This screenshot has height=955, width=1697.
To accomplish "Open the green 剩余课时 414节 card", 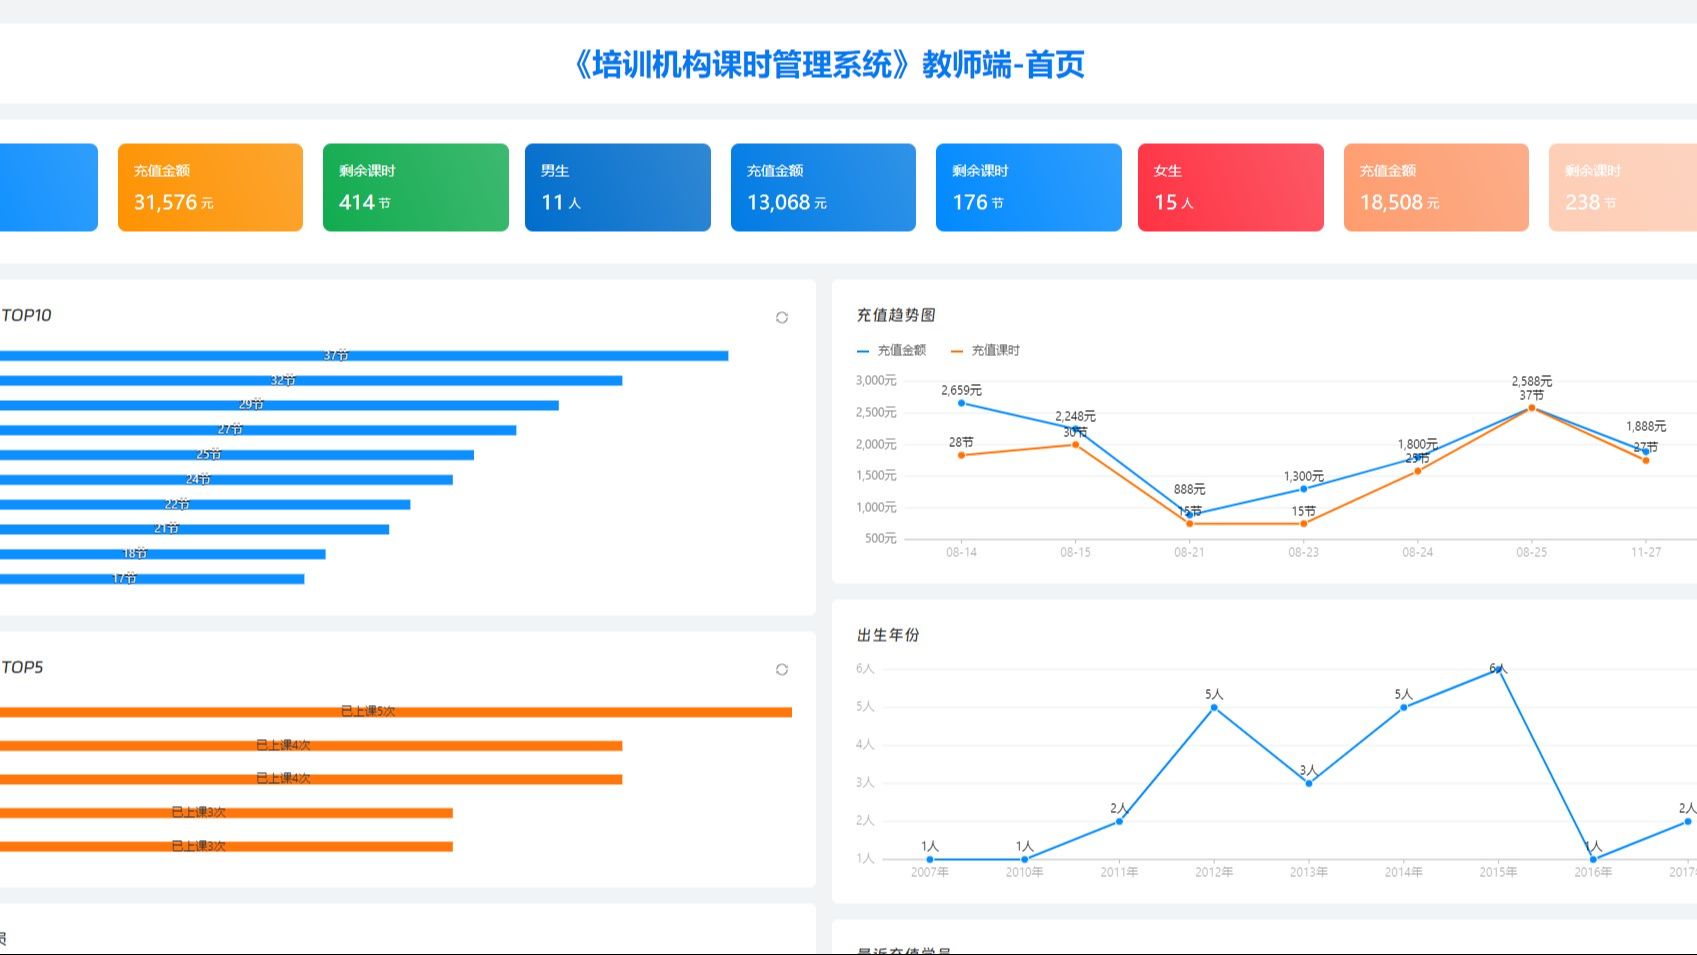I will (x=416, y=187).
